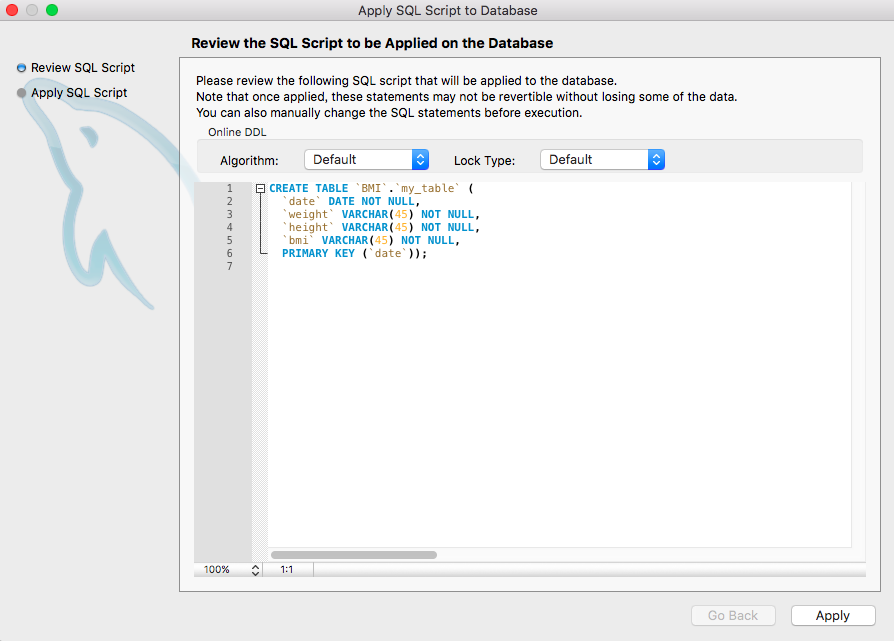This screenshot has height=641, width=894.
Task: Open the Lock Type dropdown
Action: coord(602,160)
